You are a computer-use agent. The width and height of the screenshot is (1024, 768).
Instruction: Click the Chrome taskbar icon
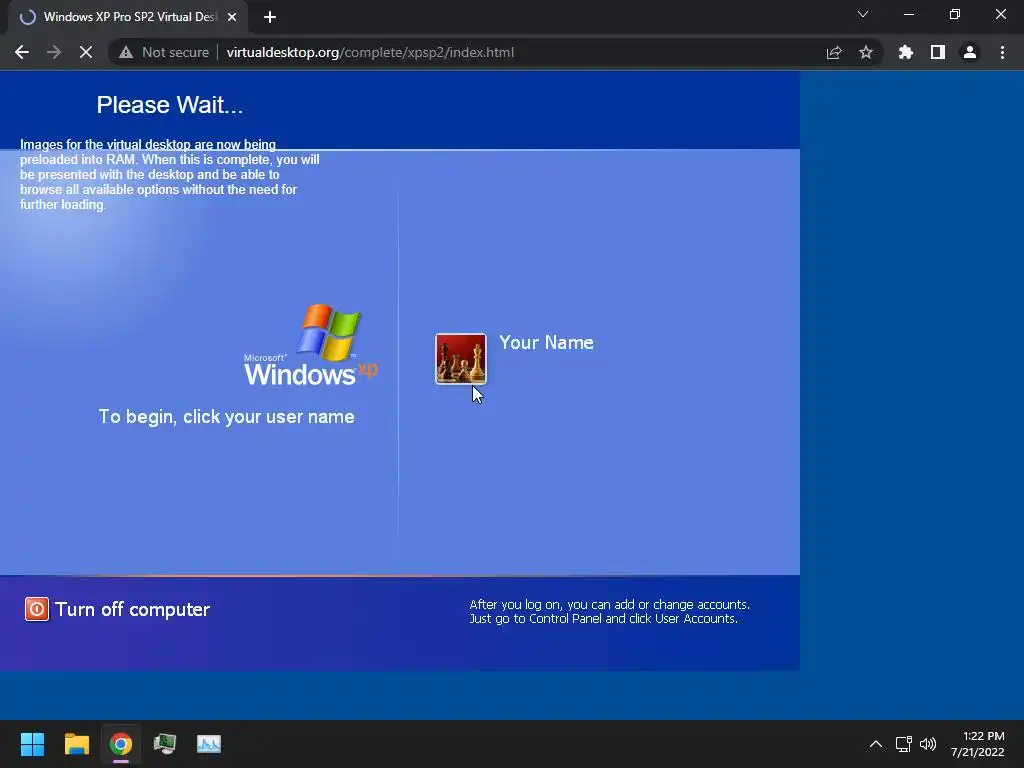click(x=121, y=744)
